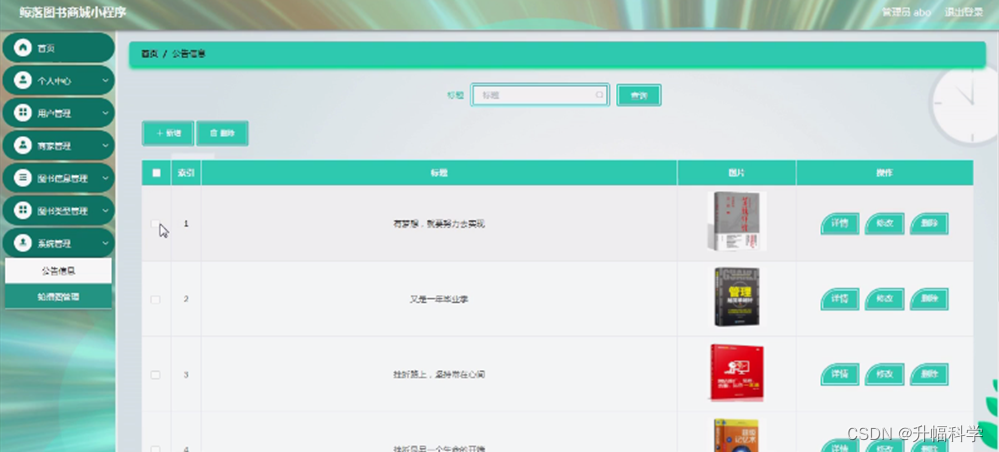Click the orange book cover in row 4
The width and height of the screenshot is (999, 452).
[737, 435]
